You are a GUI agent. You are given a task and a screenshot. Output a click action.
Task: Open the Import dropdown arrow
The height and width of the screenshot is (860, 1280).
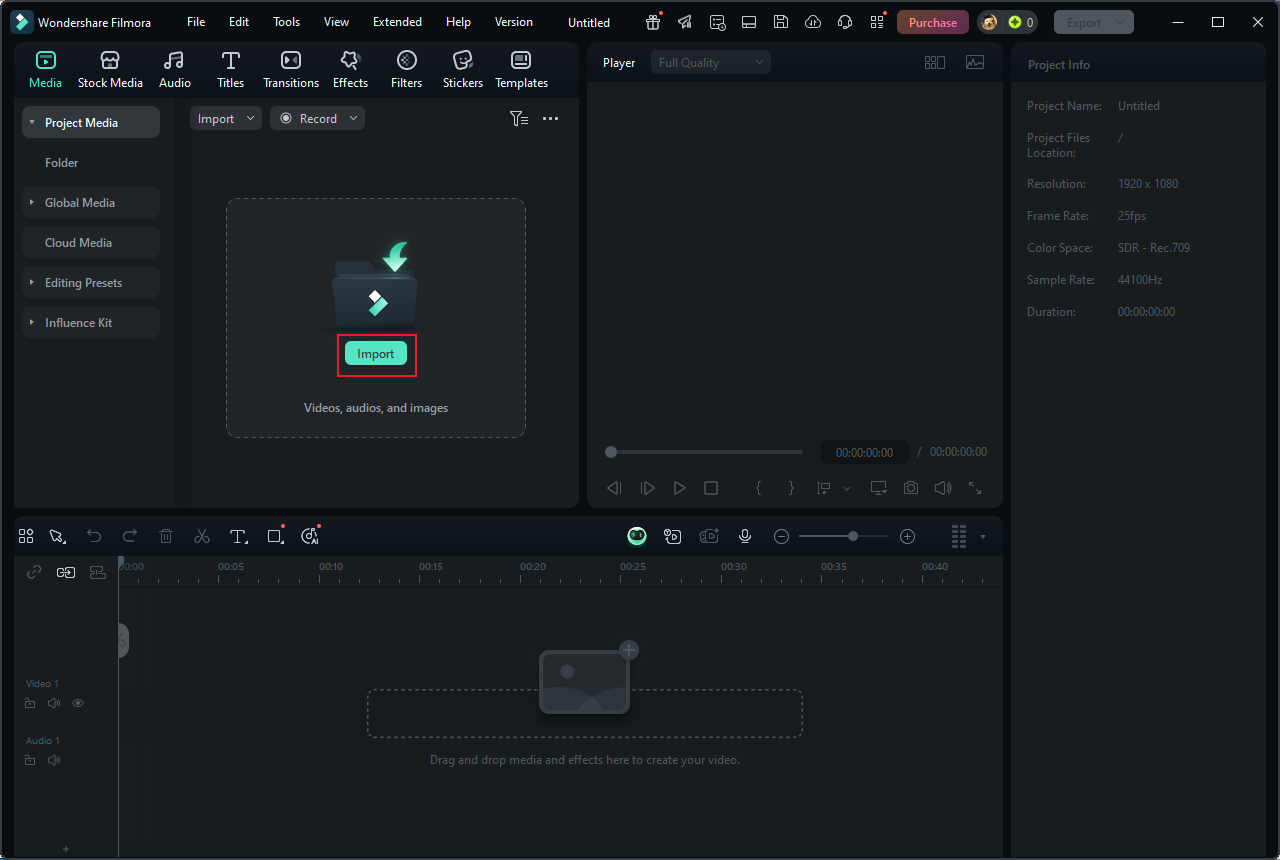point(251,118)
